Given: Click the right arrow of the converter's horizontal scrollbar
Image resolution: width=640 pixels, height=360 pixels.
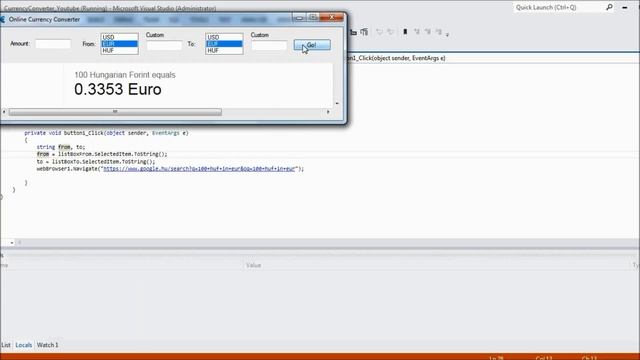Looking at the screenshot, I should [x=328, y=112].
